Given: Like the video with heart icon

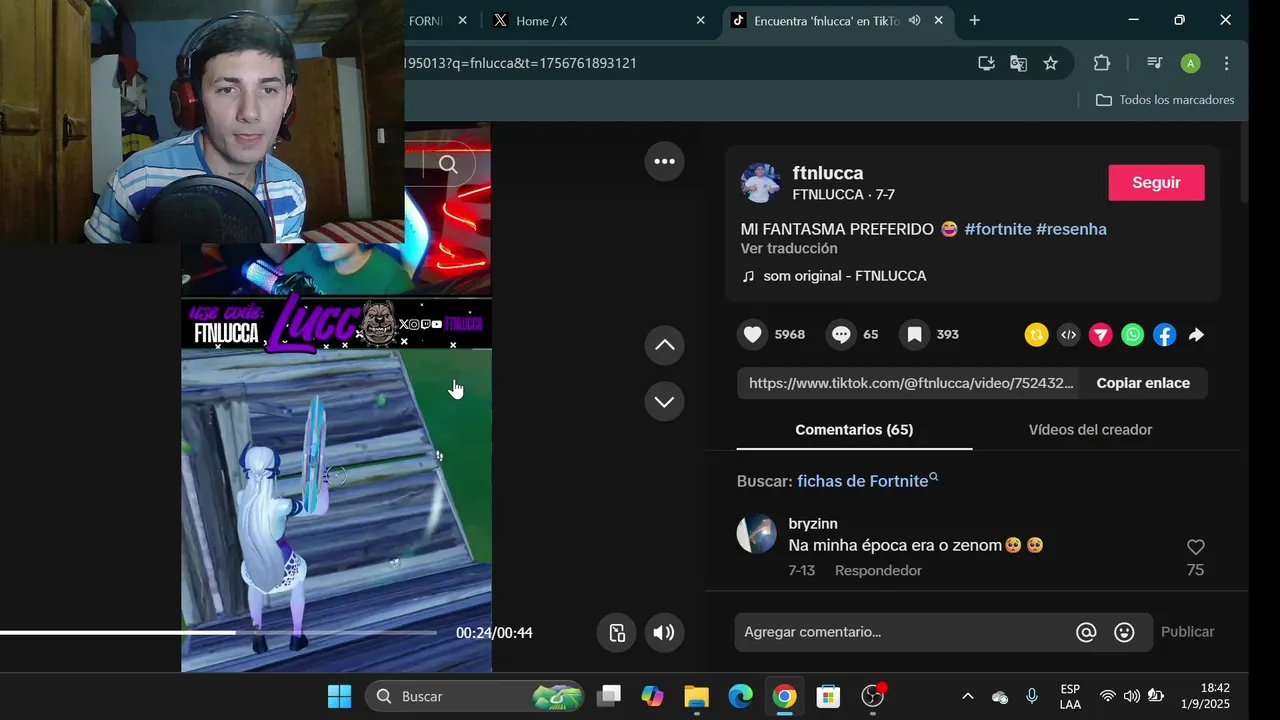Looking at the screenshot, I should (753, 334).
